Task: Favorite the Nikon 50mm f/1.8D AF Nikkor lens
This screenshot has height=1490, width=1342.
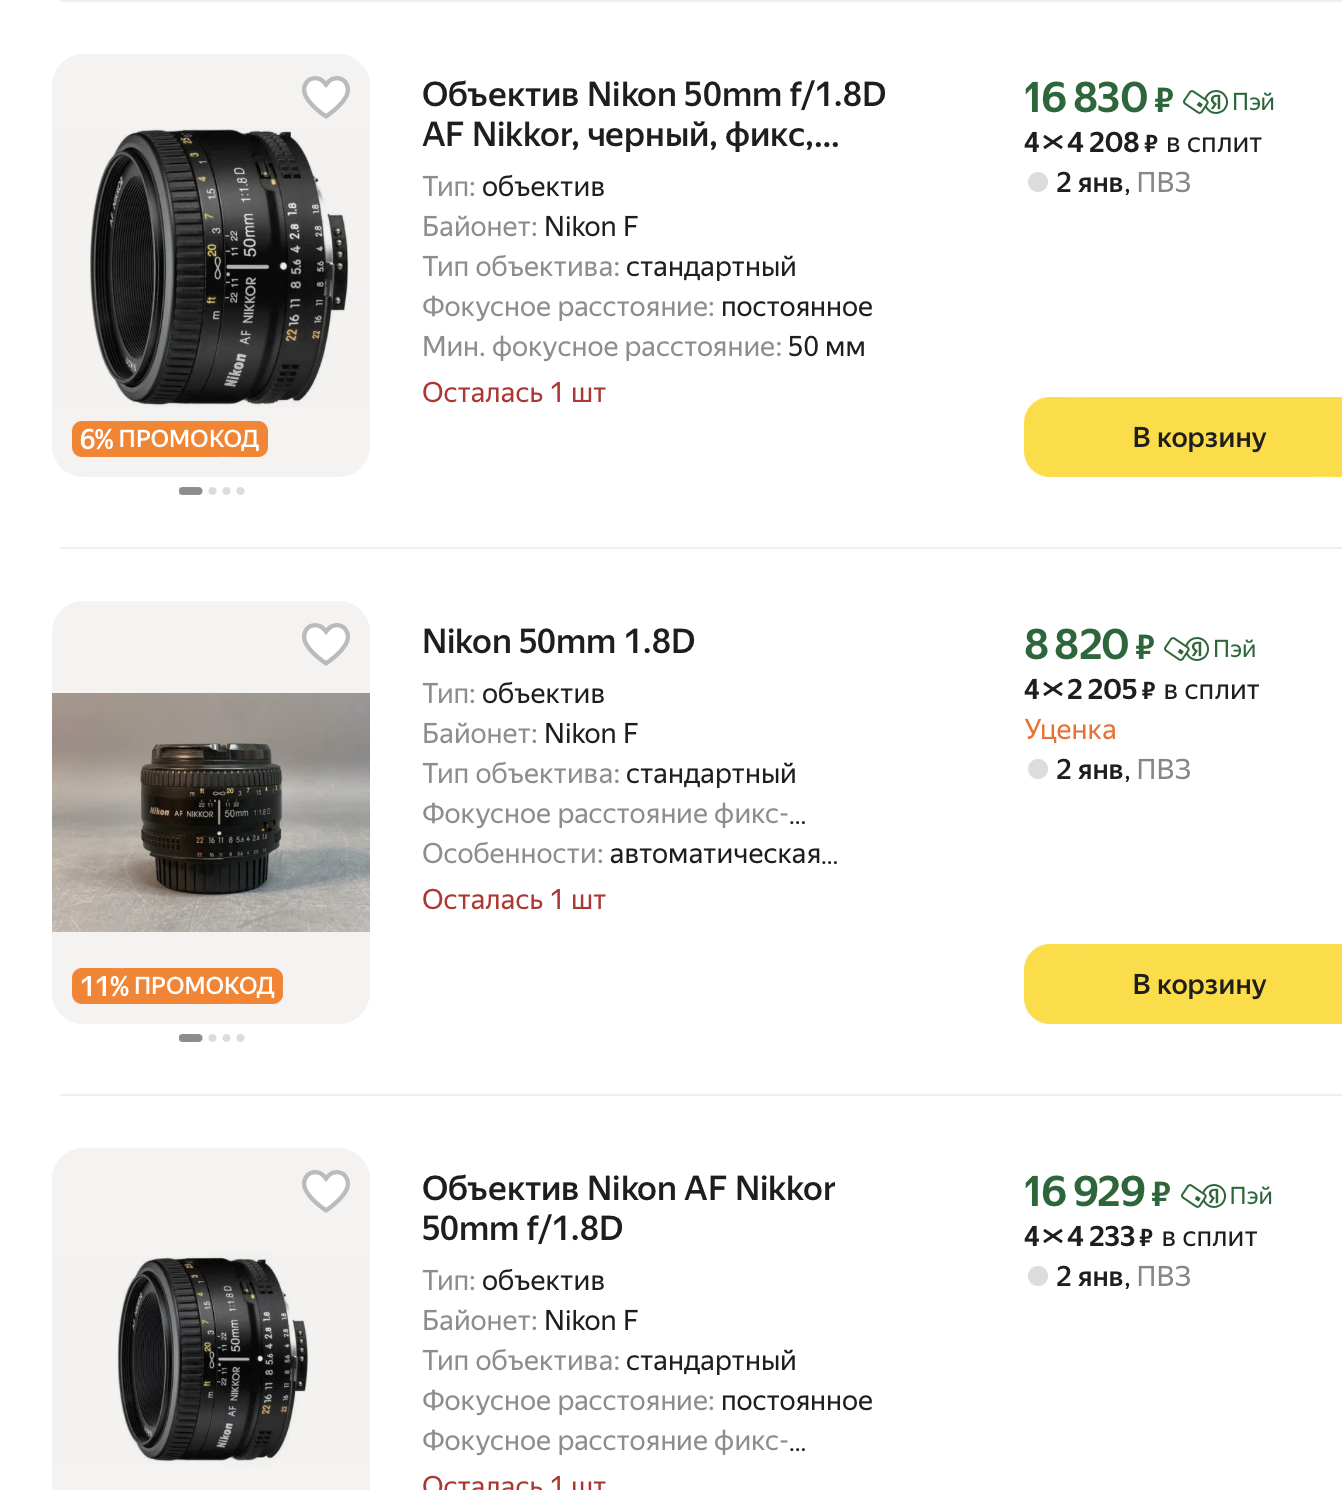Action: (326, 97)
